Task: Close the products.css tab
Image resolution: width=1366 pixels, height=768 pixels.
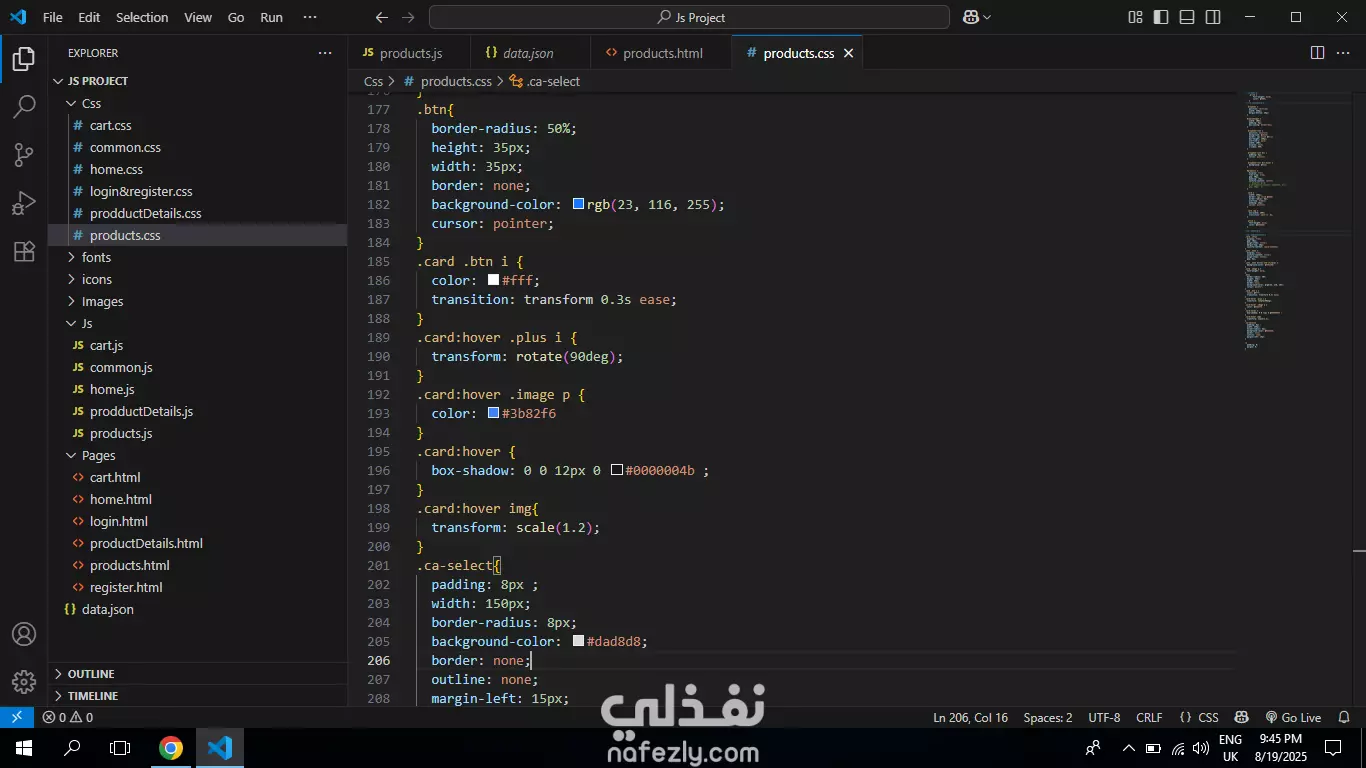Action: click(848, 53)
